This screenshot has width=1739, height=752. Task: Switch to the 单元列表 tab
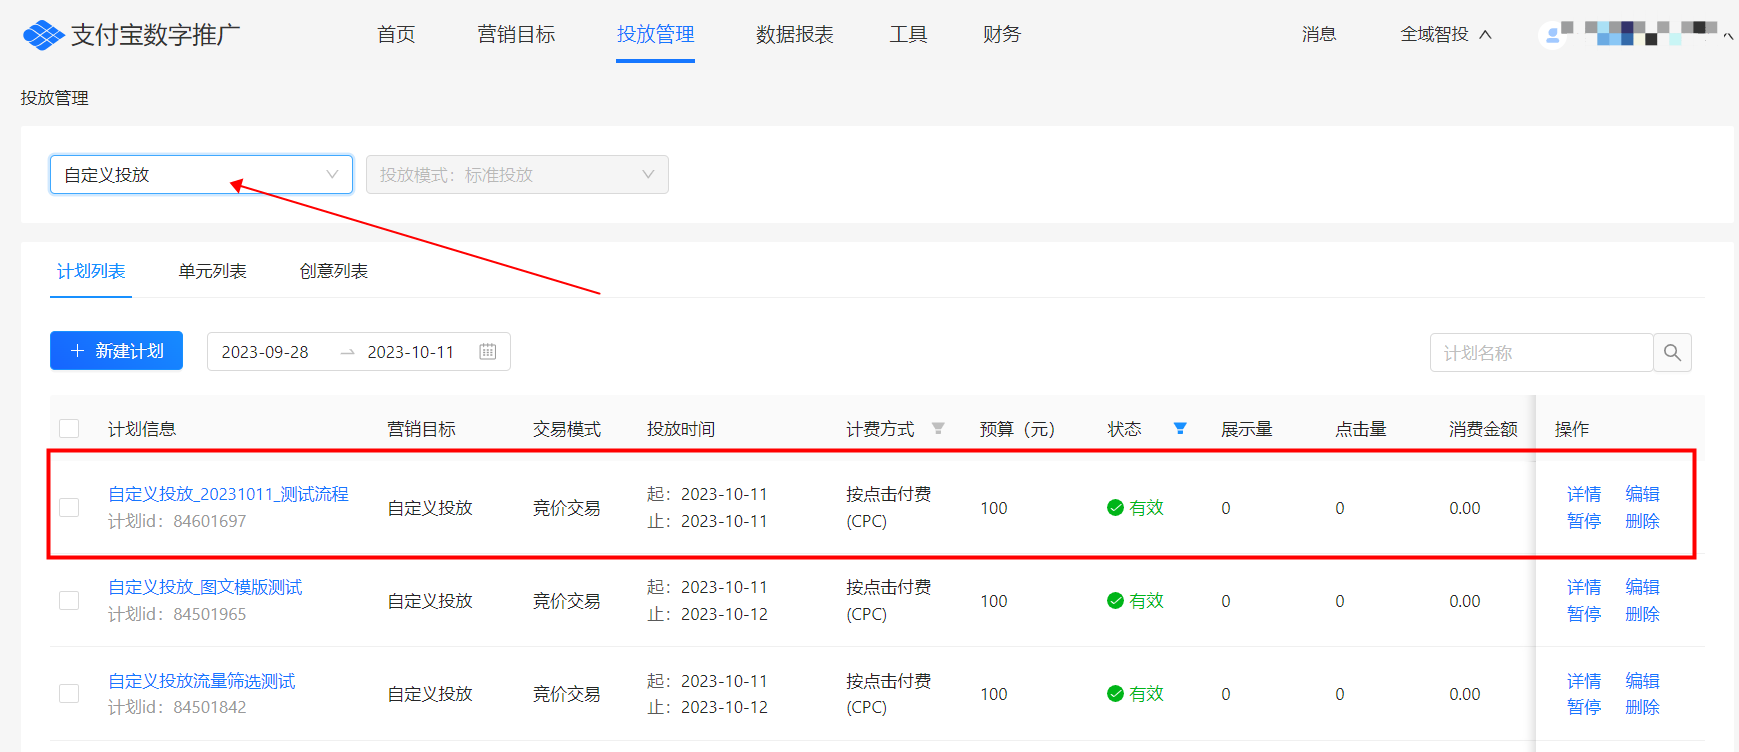[x=212, y=271]
